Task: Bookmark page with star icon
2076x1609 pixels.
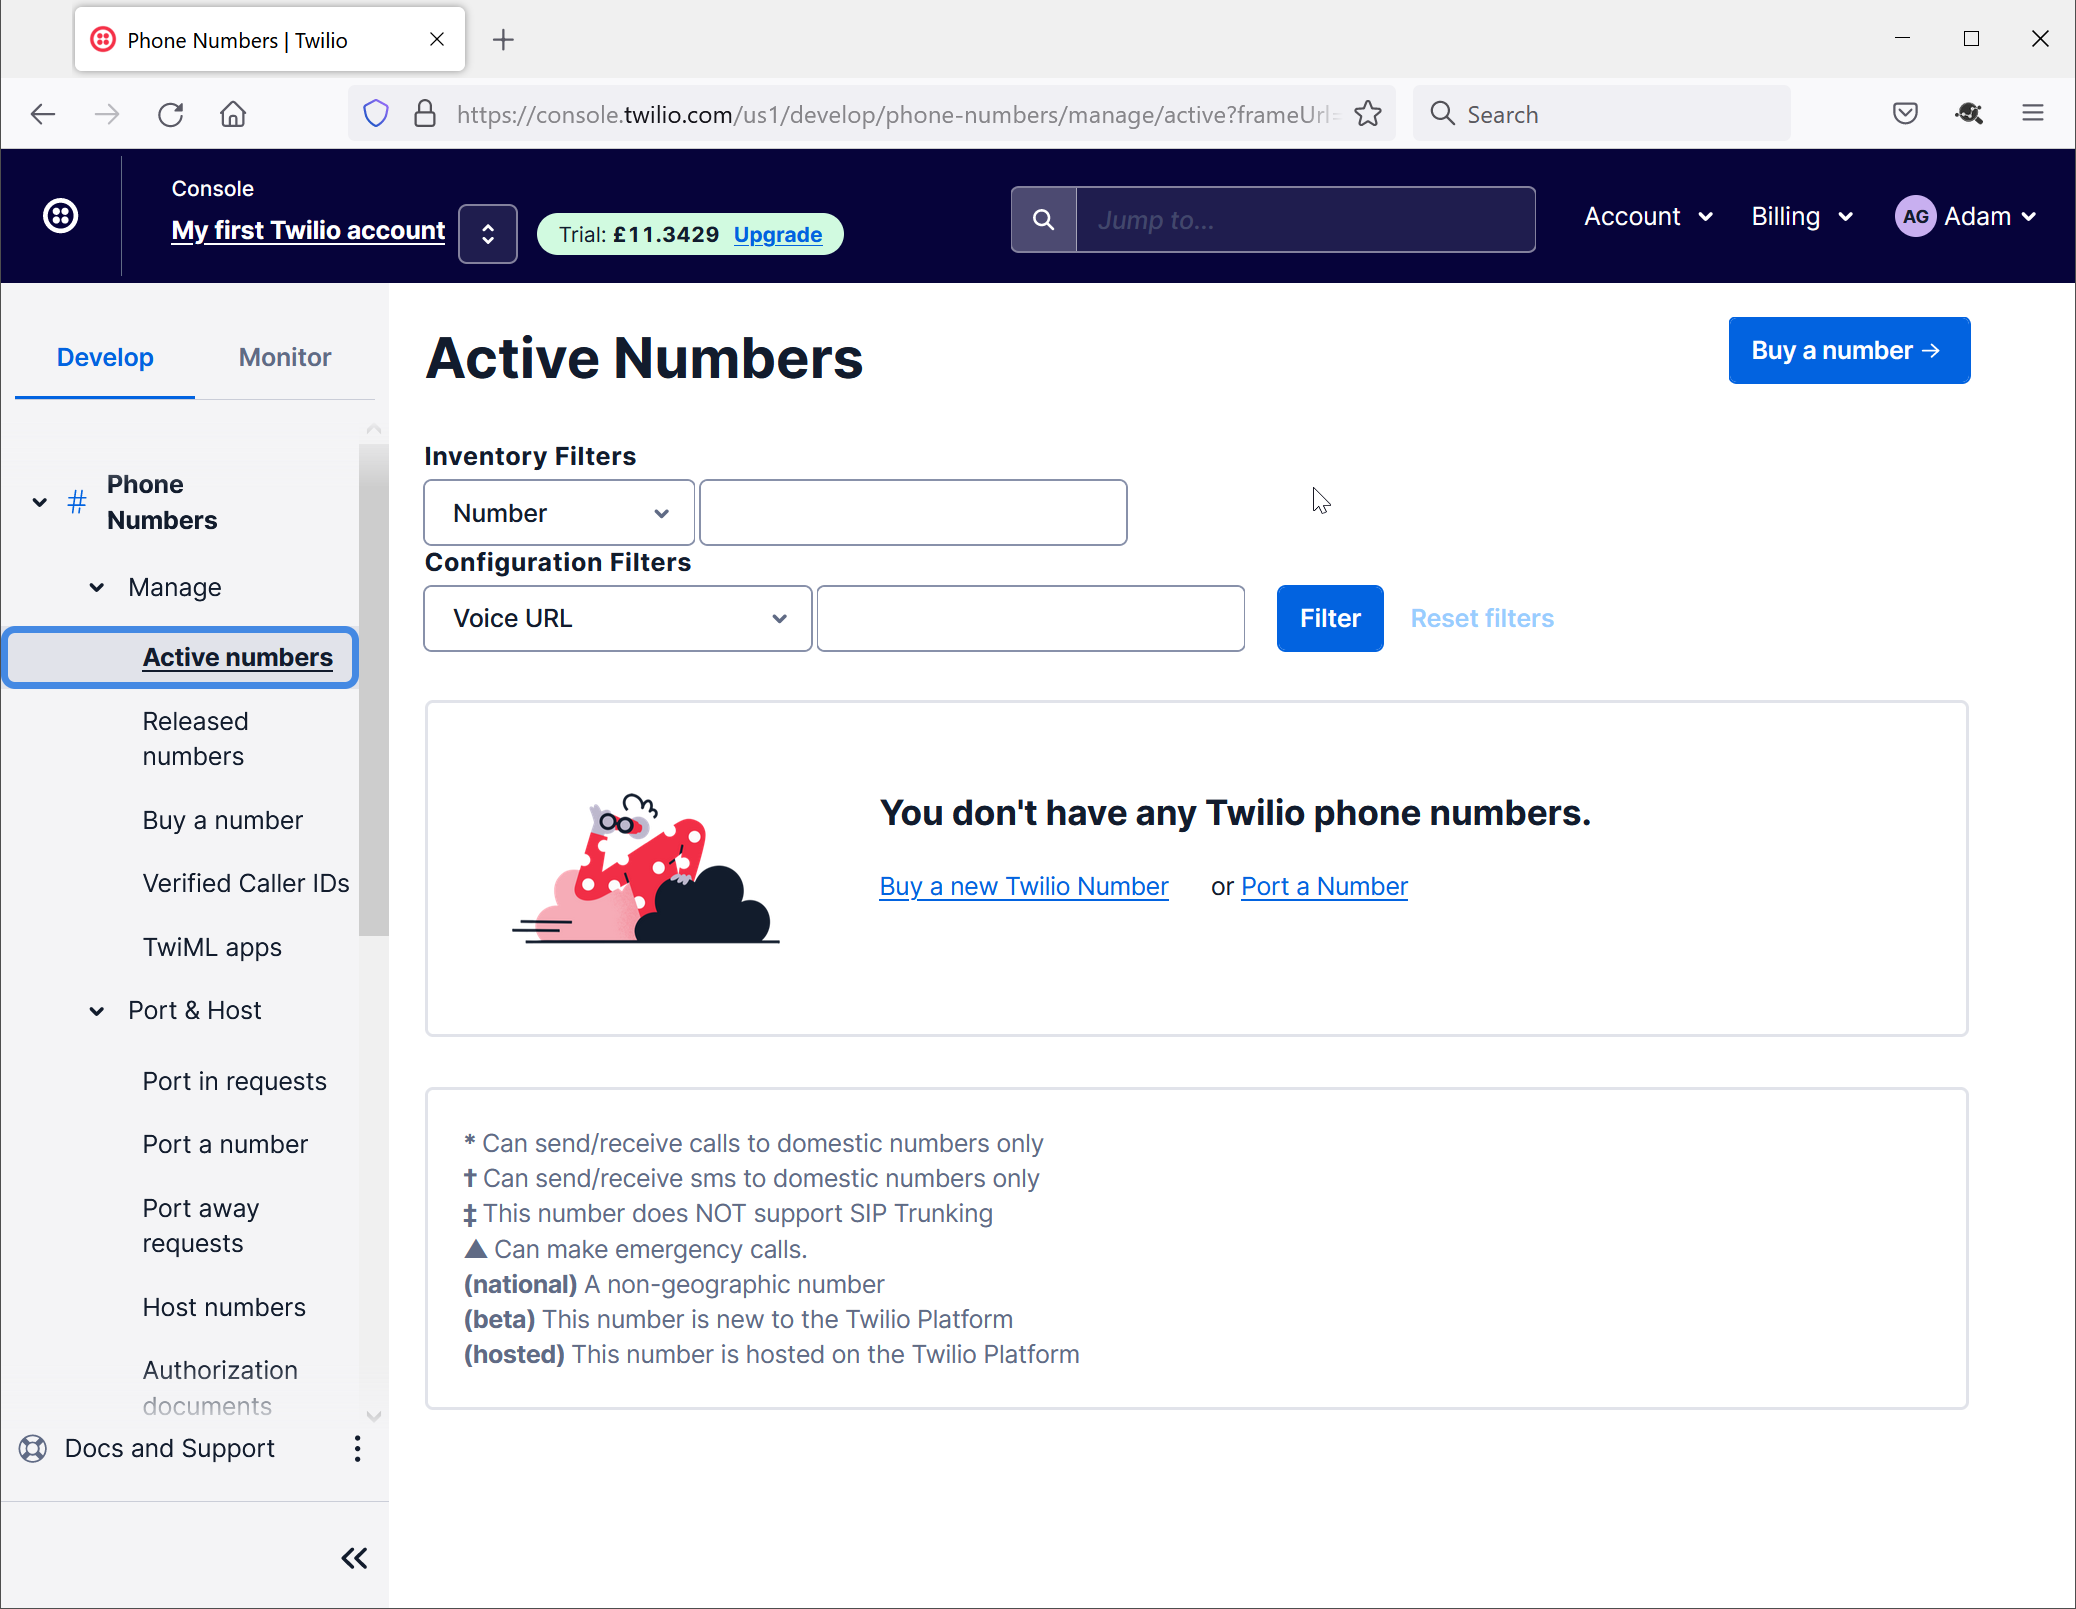Action: [x=1368, y=114]
